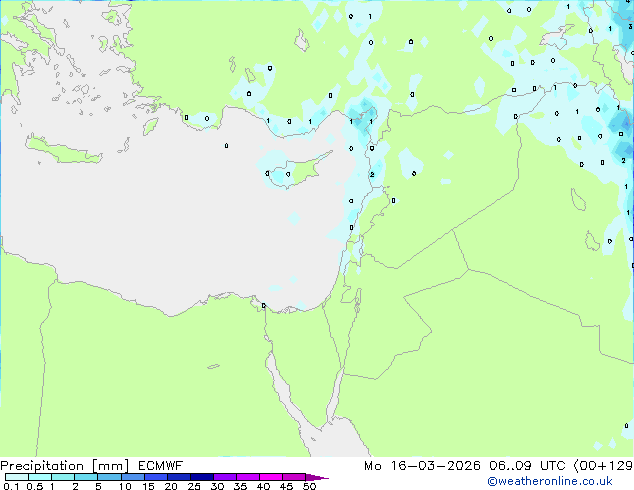Click the legend value '35'
Viewport: 634px width, 490px height.
[240, 486]
